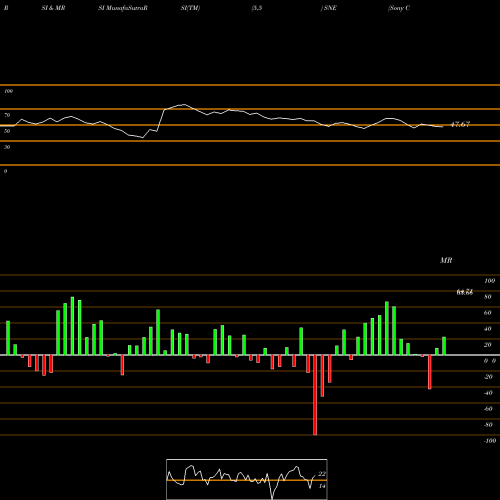Click the -80 label on MR scale
This screenshot has height=500, width=500.
(488, 425)
